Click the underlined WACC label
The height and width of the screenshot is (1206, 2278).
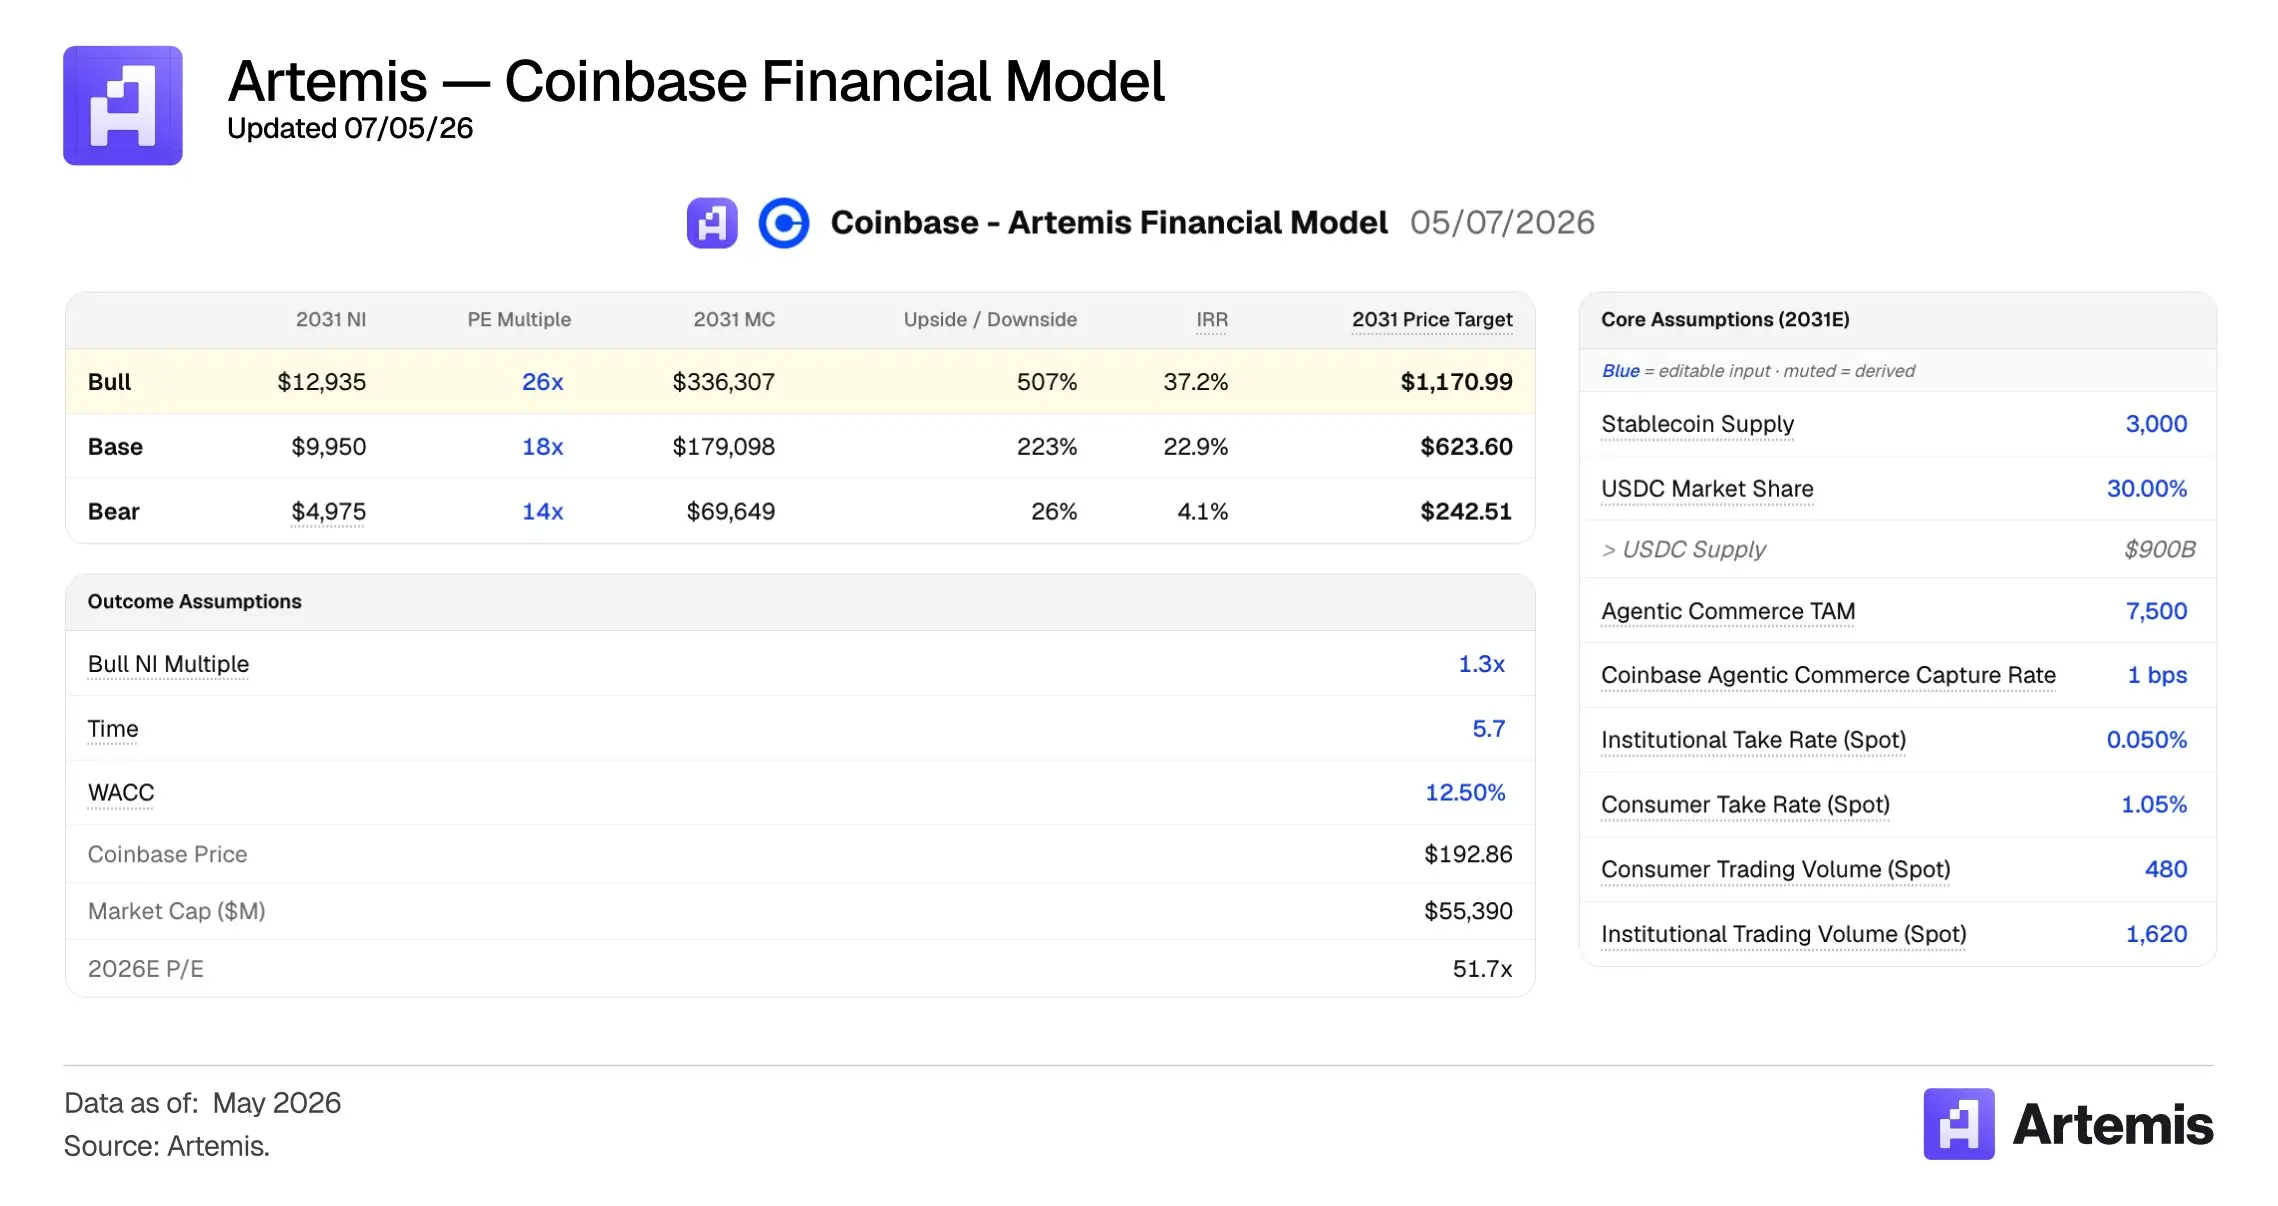[x=121, y=793]
